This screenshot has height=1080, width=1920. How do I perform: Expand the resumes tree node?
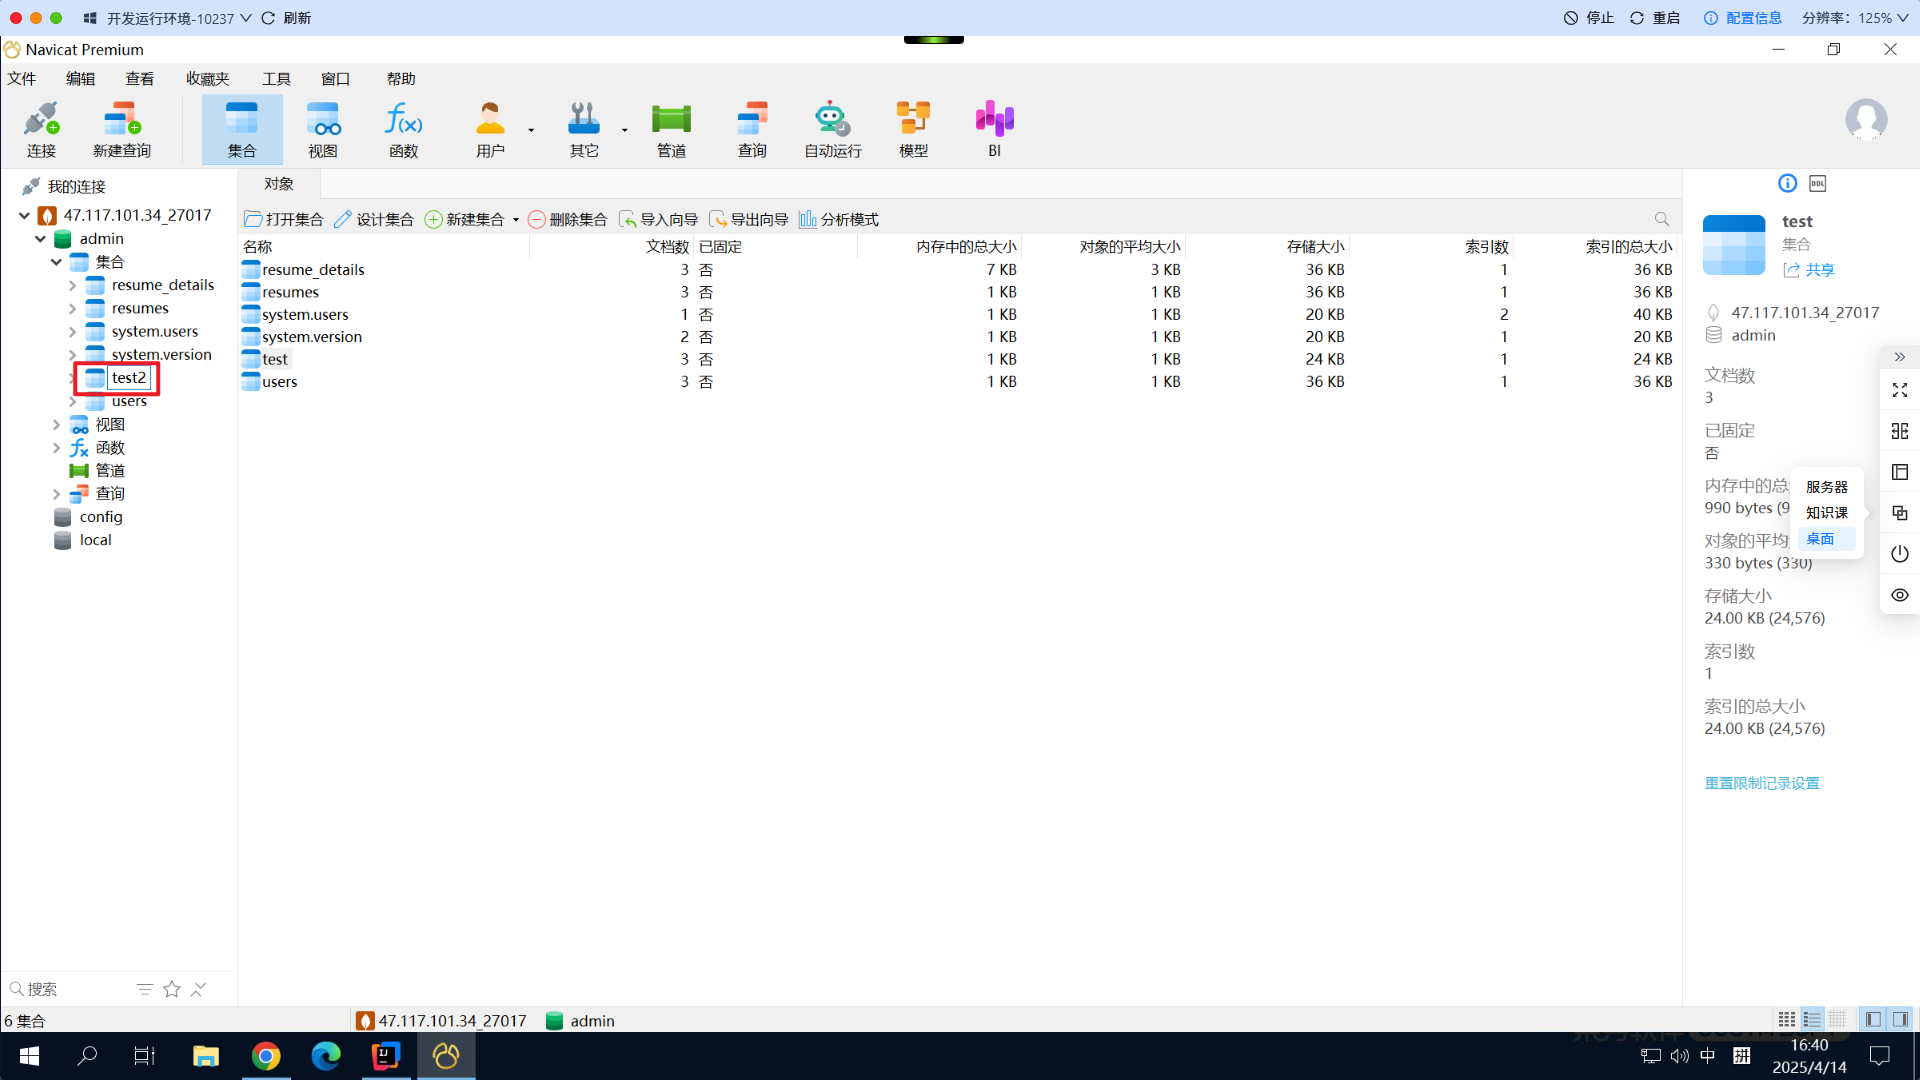click(x=72, y=308)
